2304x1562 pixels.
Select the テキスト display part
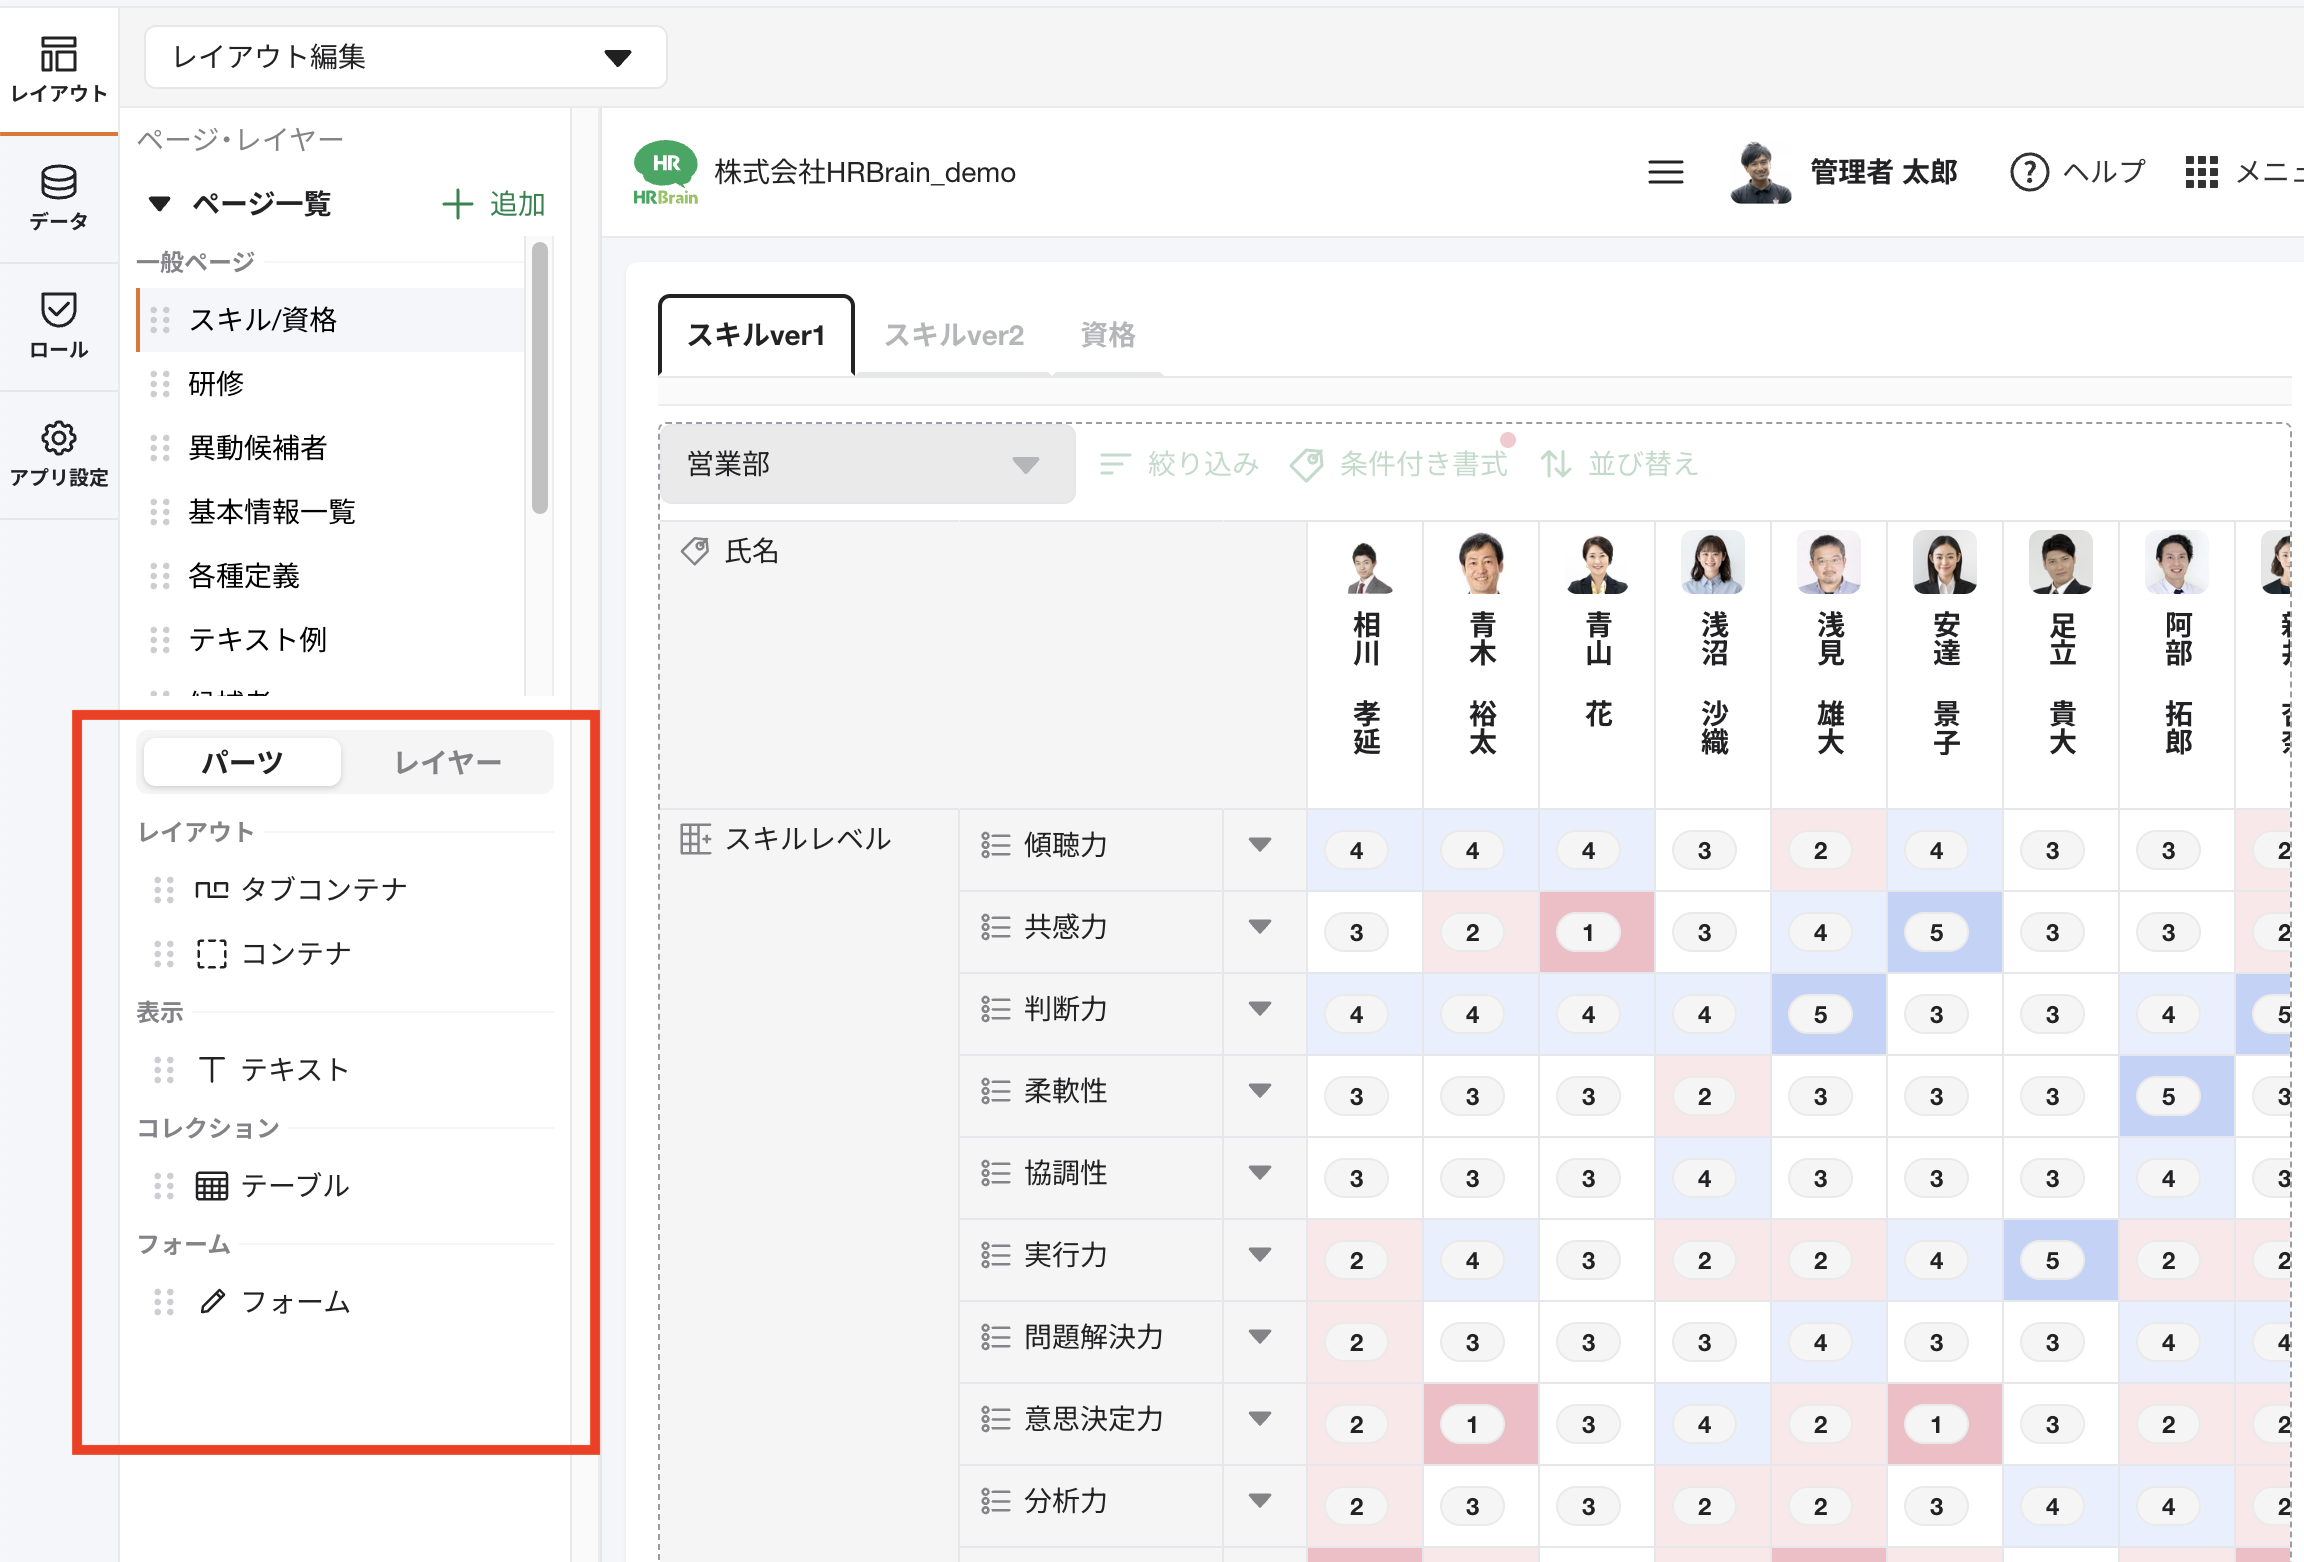point(293,1069)
